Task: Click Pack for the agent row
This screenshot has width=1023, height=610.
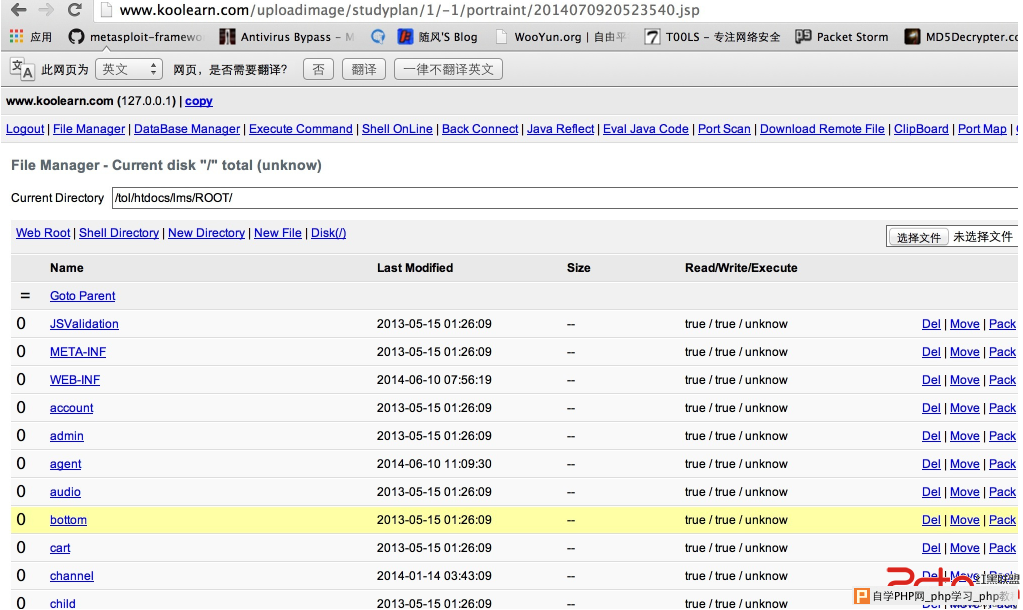Action: pos(1002,465)
